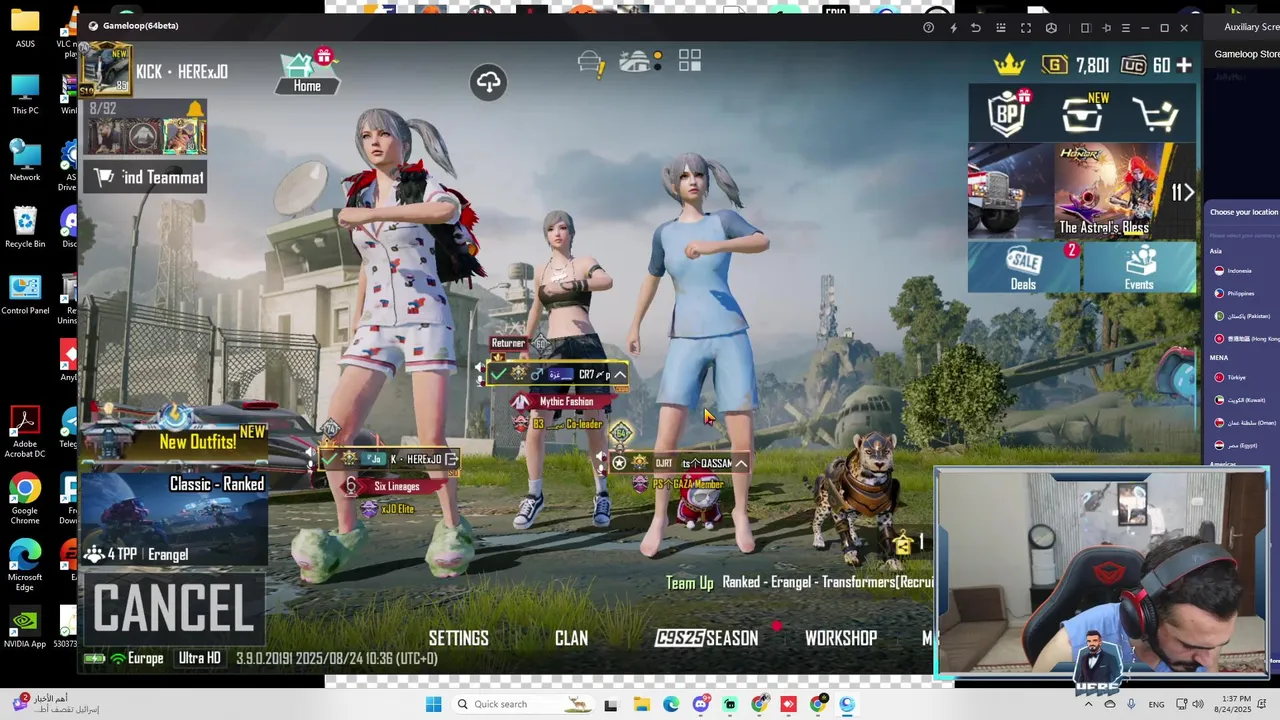Open notification bell near friends list
1280x720 pixels.
(x=194, y=109)
